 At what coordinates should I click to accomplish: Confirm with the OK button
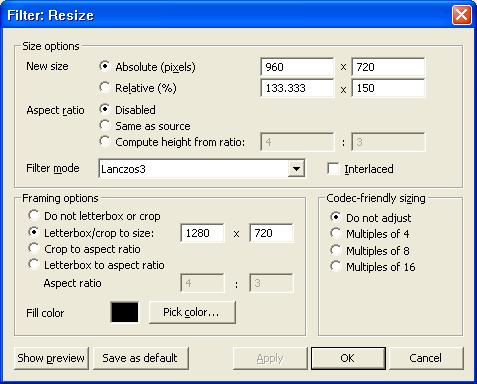348,358
